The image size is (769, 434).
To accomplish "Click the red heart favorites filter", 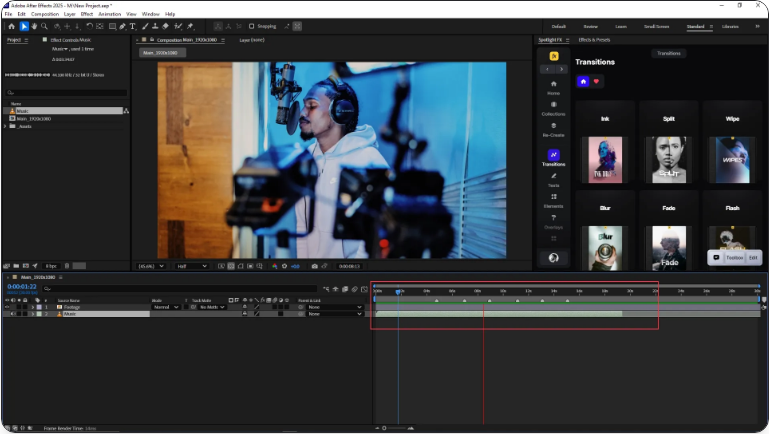I will coord(597,81).
